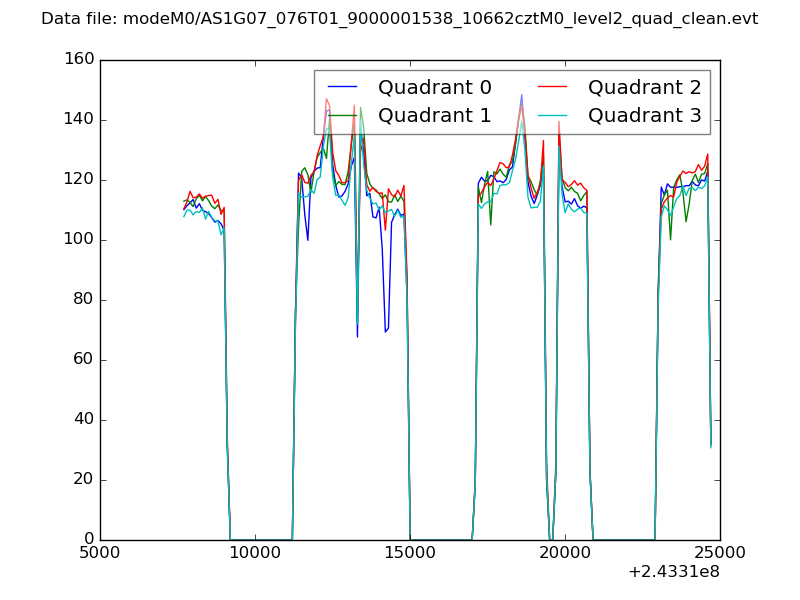Image resolution: width=800 pixels, height=600 pixels.
Task: Click the Quadrant 1 legend label
Action: click(435, 115)
